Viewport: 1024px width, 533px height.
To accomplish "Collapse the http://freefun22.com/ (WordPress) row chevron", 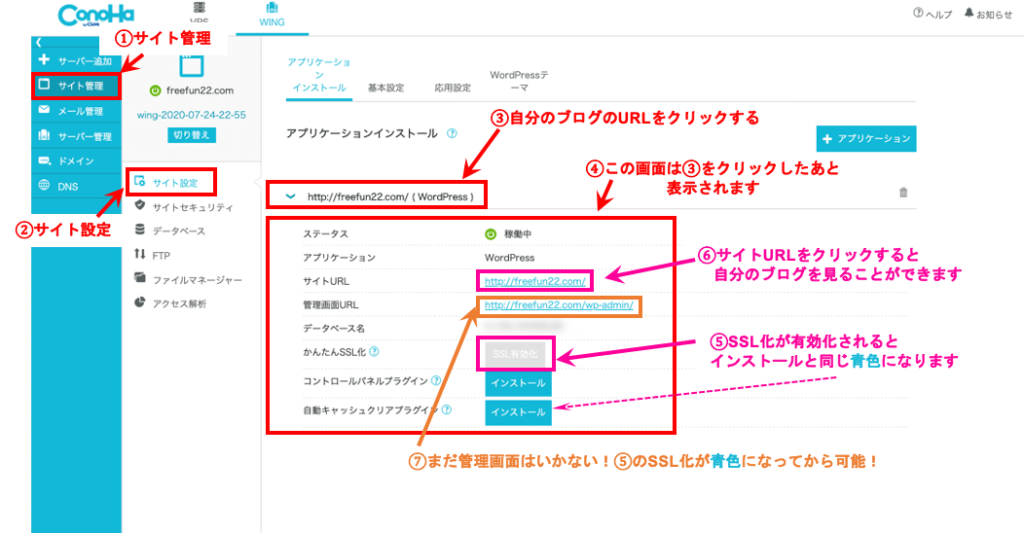I will (291, 196).
